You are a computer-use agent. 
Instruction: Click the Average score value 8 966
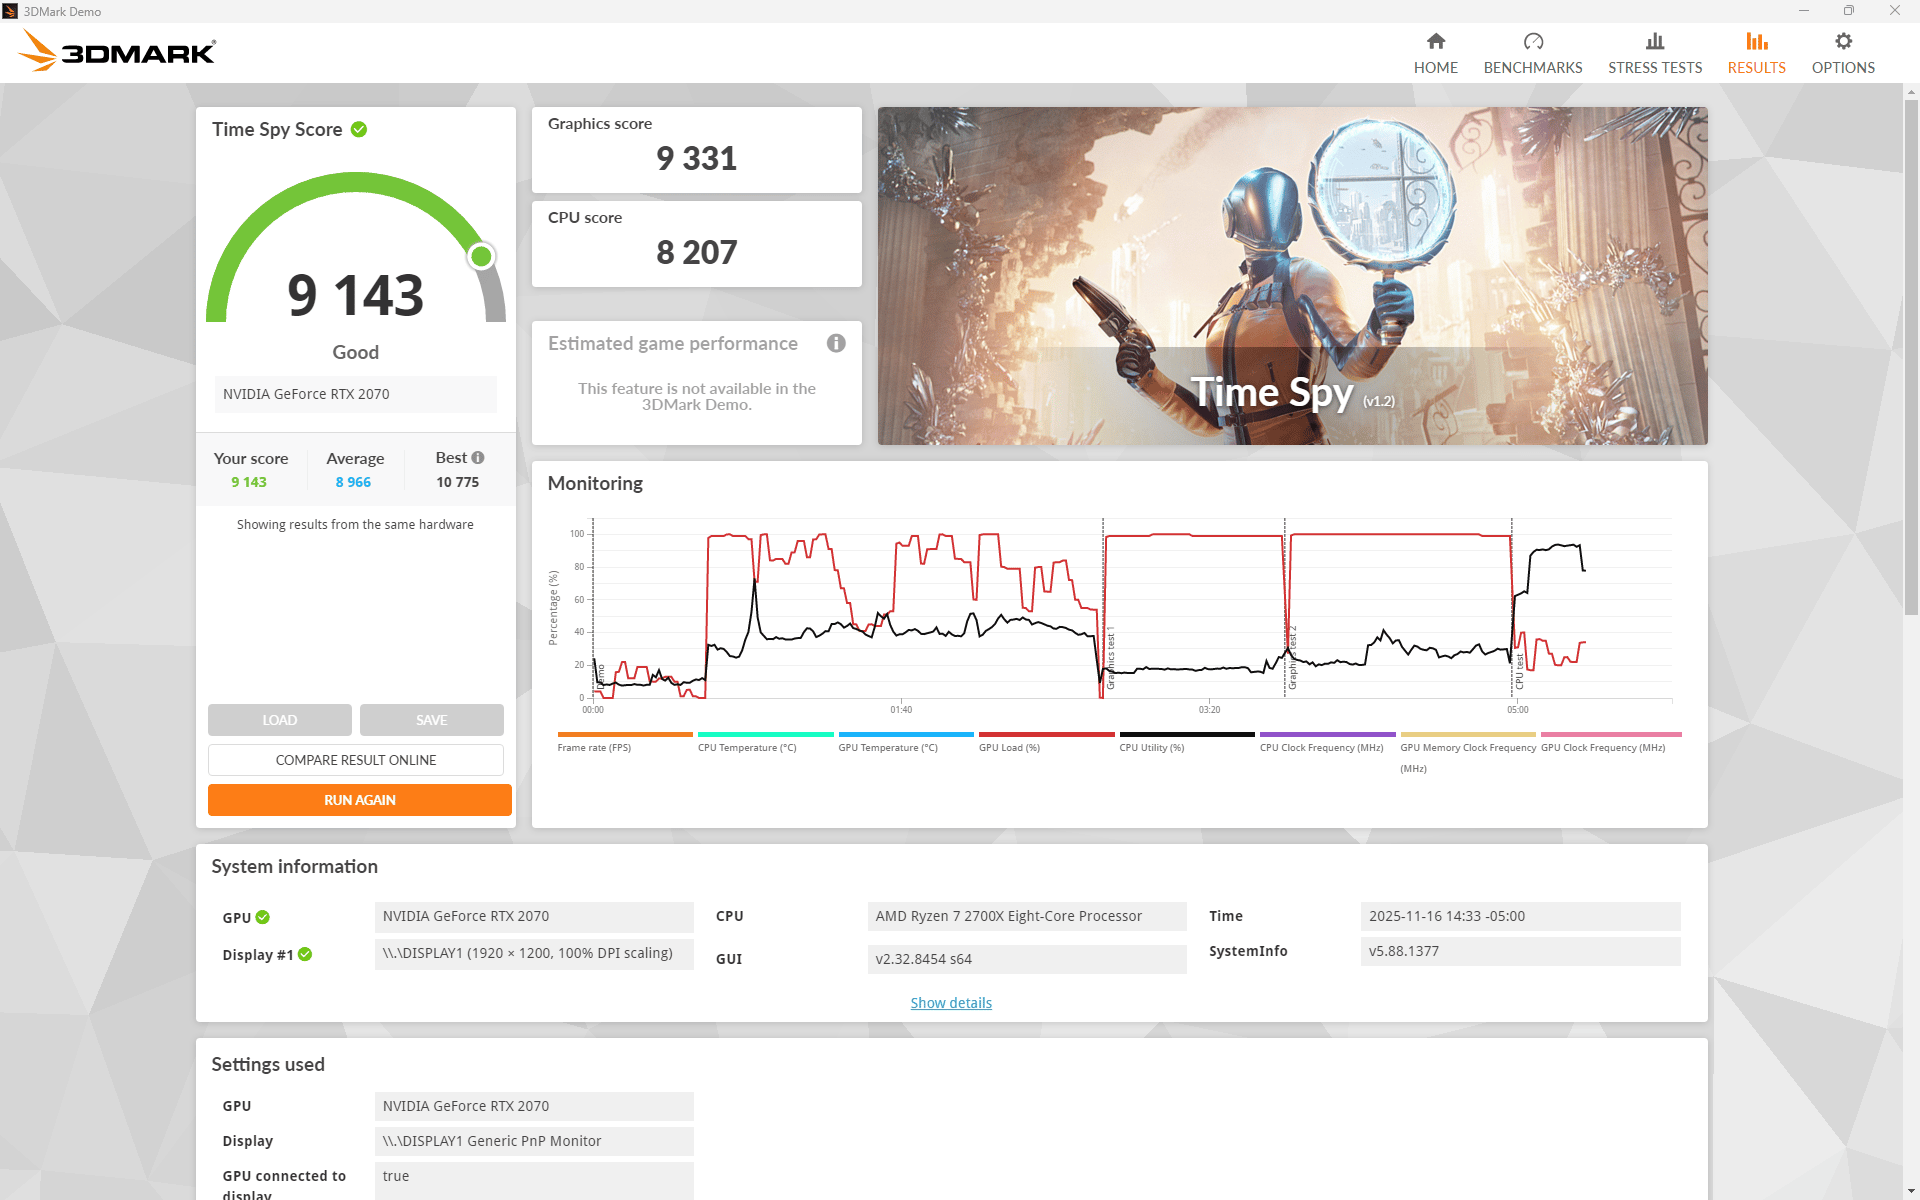coord(353,482)
